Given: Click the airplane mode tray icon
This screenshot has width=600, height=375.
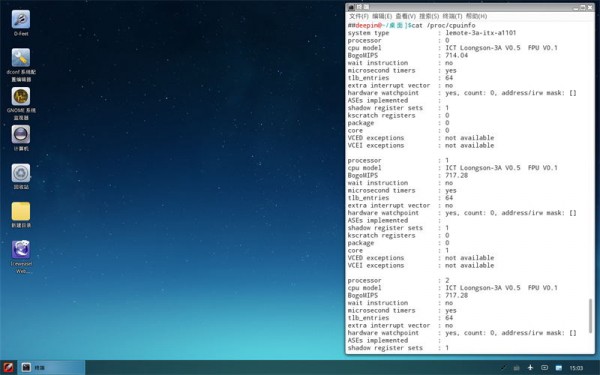Looking at the screenshot, I should coord(530,368).
